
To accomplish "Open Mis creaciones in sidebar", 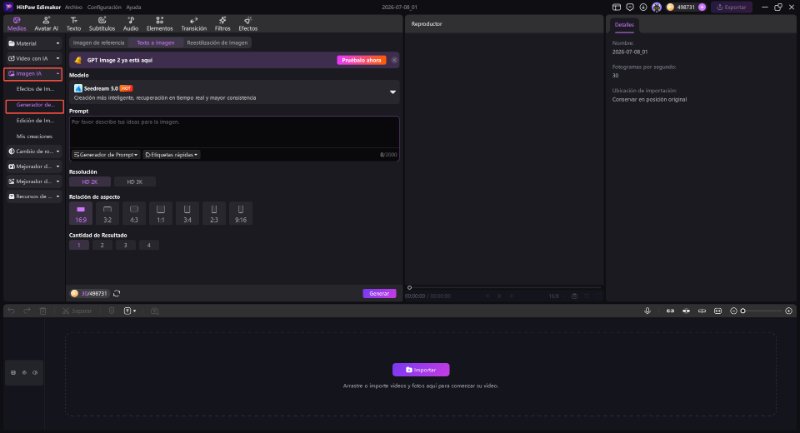I will pyautogui.click(x=34, y=136).
